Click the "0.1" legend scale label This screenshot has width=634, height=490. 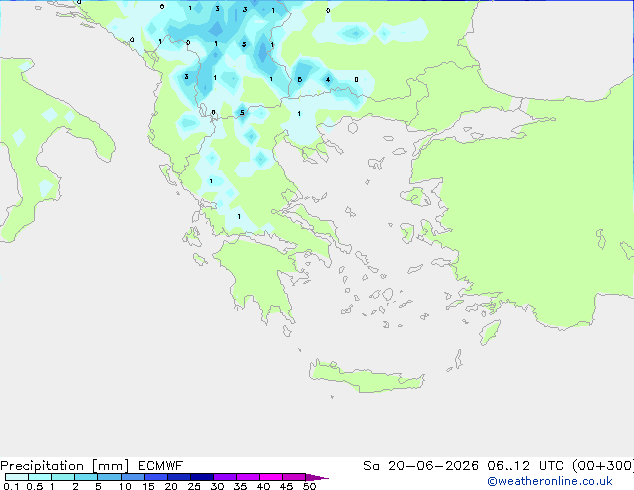click(11, 486)
